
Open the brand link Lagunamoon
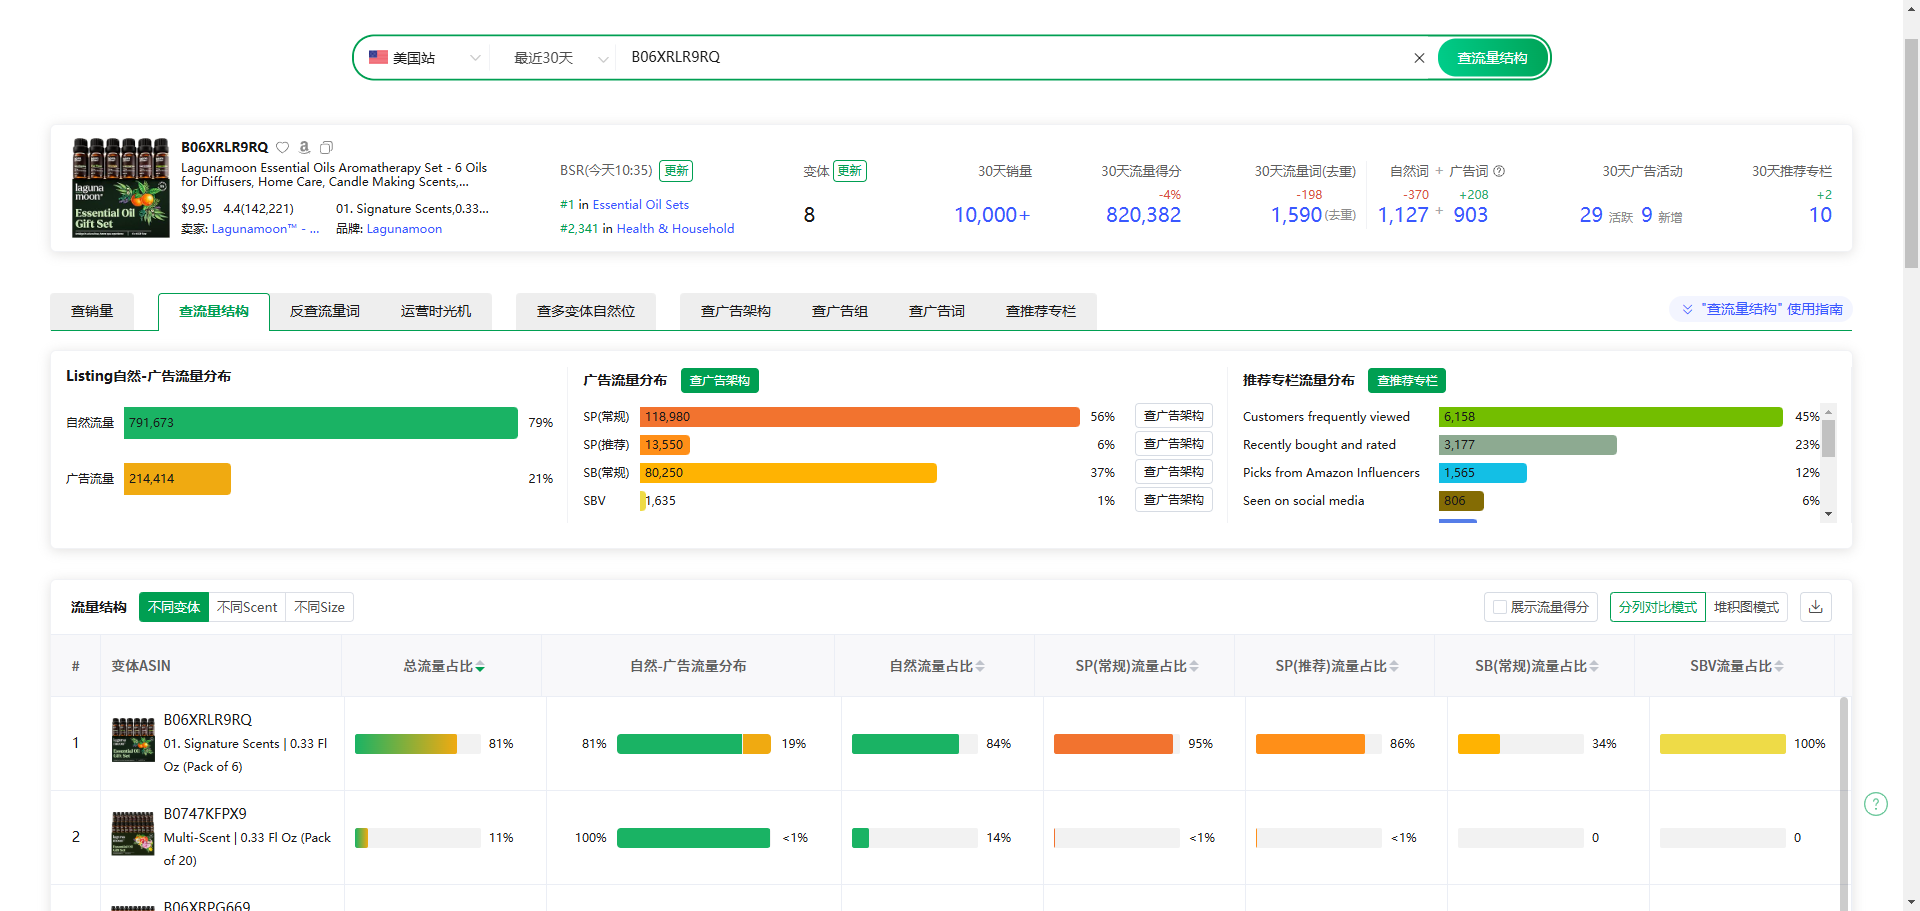tap(404, 229)
